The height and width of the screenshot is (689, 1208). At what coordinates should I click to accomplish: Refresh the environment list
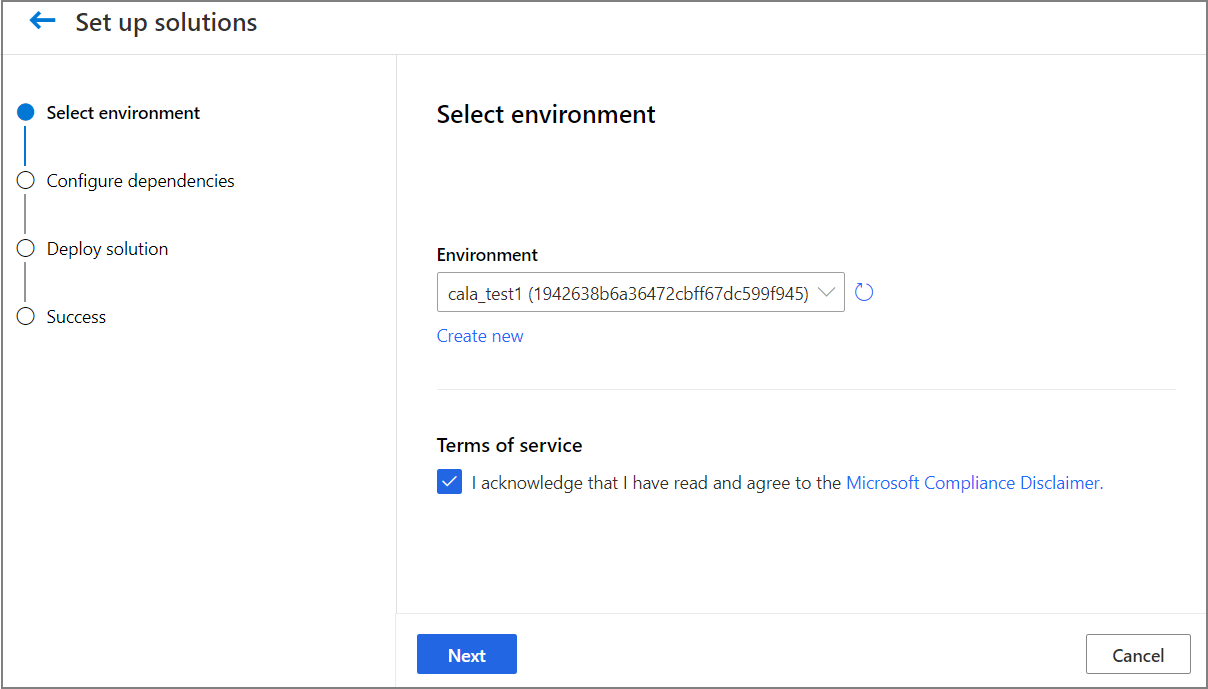pyautogui.click(x=865, y=293)
